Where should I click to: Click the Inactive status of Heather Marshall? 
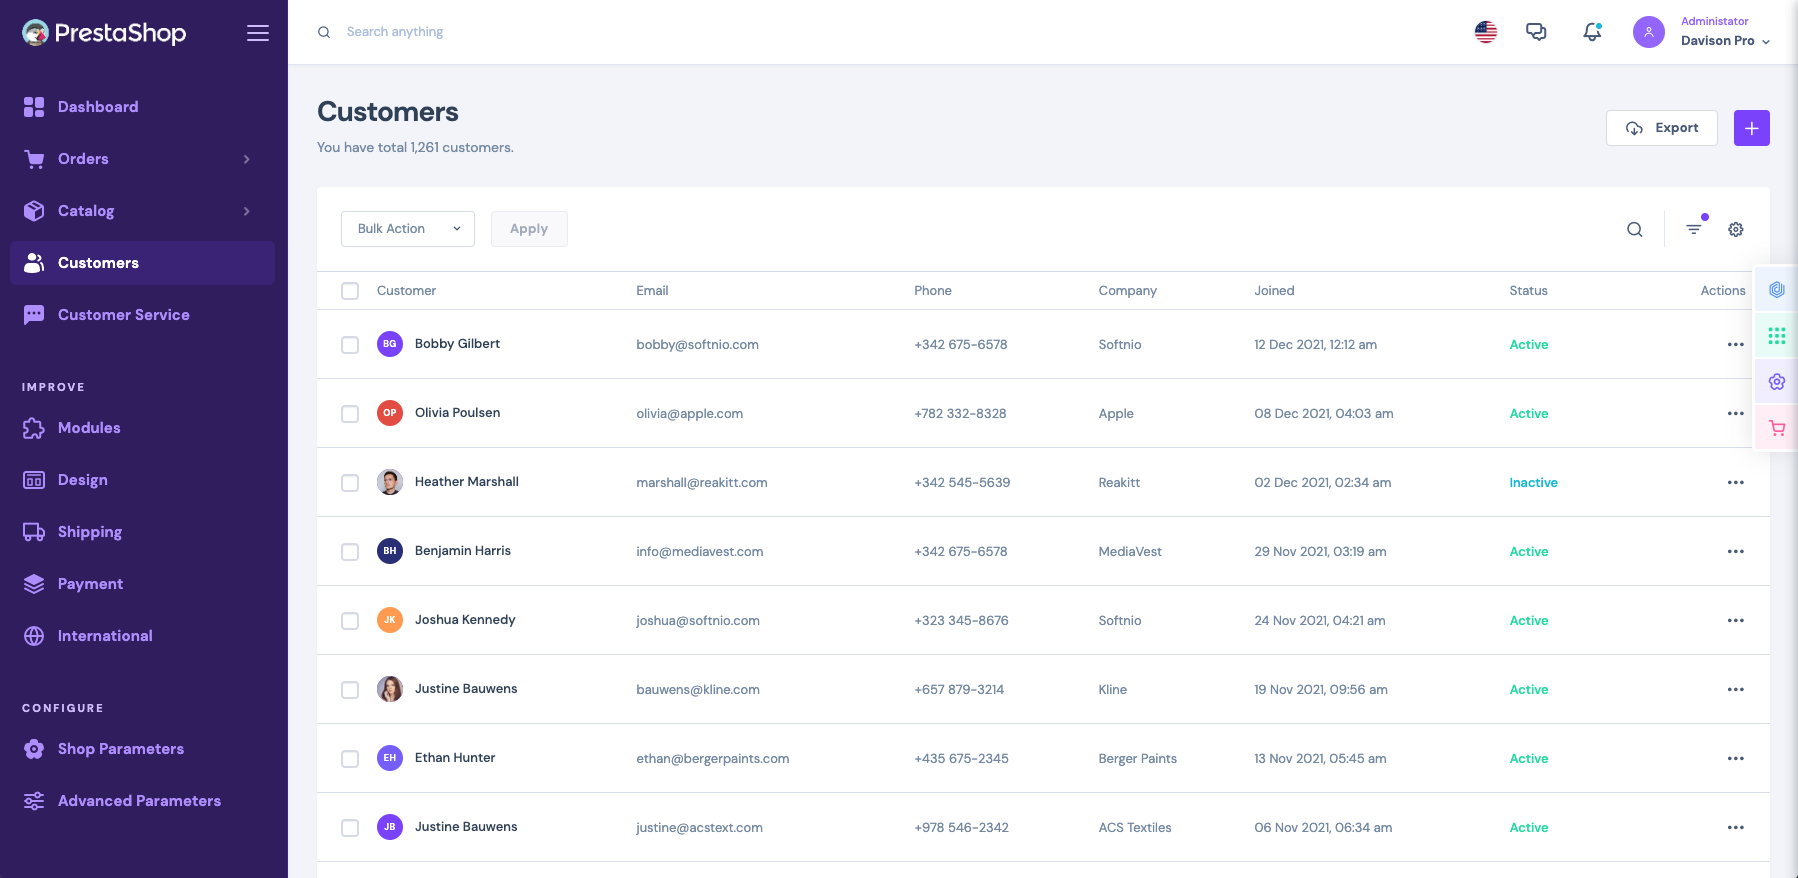pyautogui.click(x=1533, y=483)
